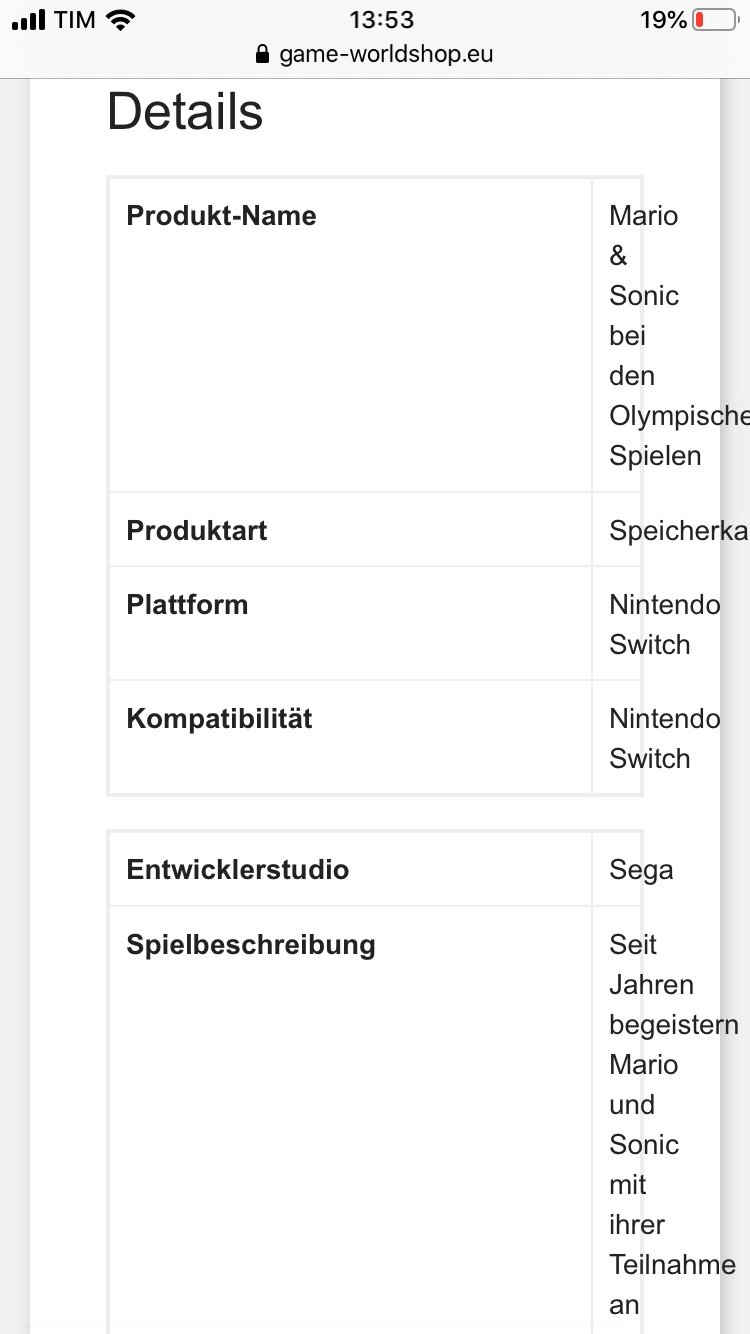Click the Sega developer value
The width and height of the screenshot is (750, 1334).
click(x=641, y=870)
